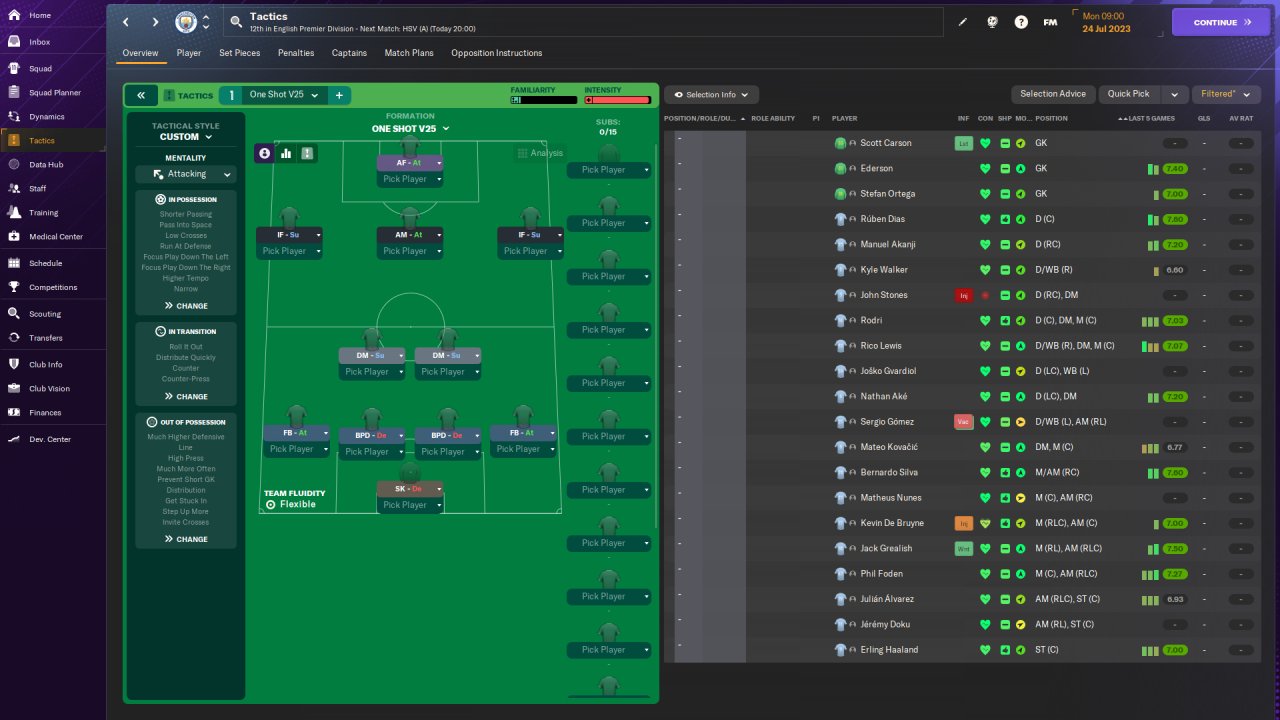Switch to the Captains tab
The width and height of the screenshot is (1280, 720).
[349, 53]
